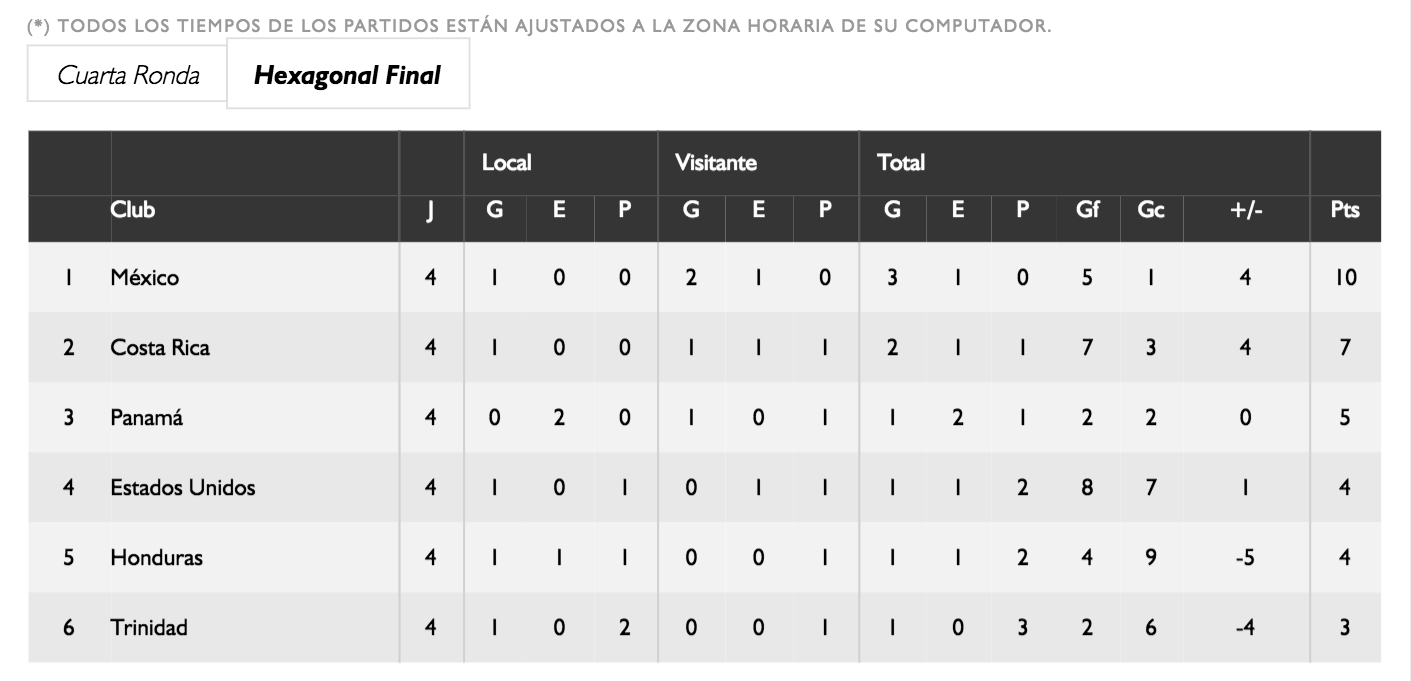Click the time zone notice text
The image size is (1411, 681).
point(540,25)
